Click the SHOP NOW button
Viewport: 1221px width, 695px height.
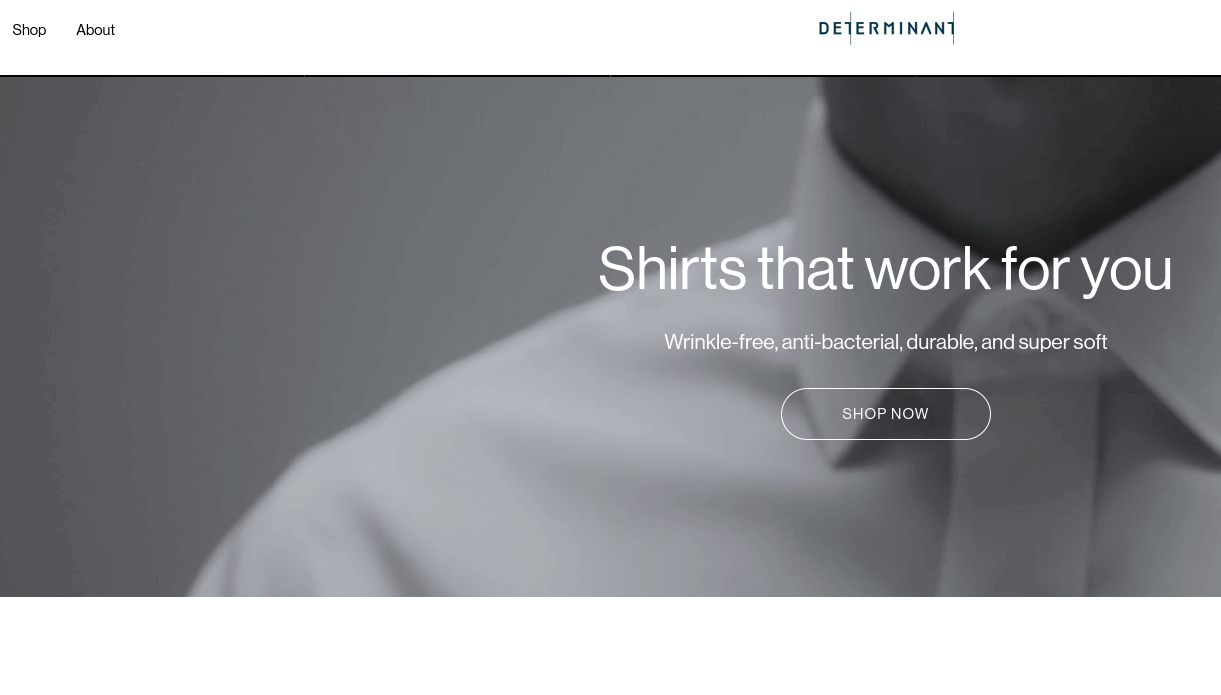(x=885, y=414)
